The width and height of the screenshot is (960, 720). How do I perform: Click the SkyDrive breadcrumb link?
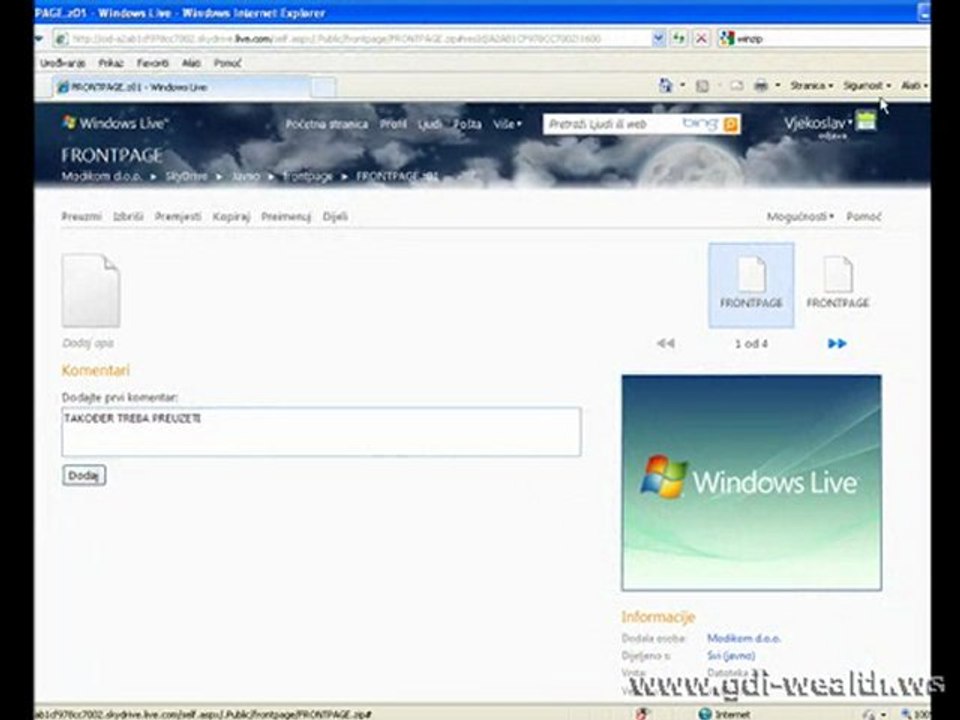186,176
